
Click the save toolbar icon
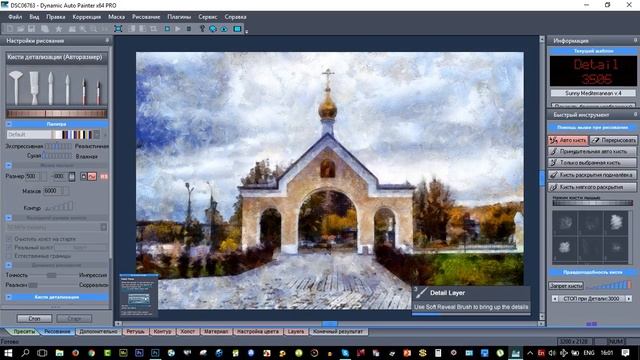[x=31, y=29]
